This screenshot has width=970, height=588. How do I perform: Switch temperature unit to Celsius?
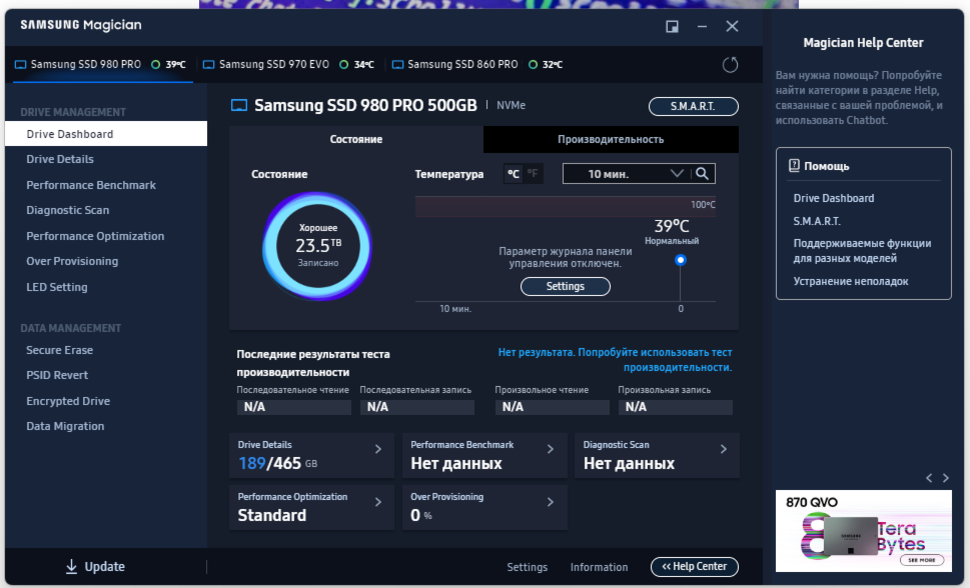pyautogui.click(x=513, y=174)
